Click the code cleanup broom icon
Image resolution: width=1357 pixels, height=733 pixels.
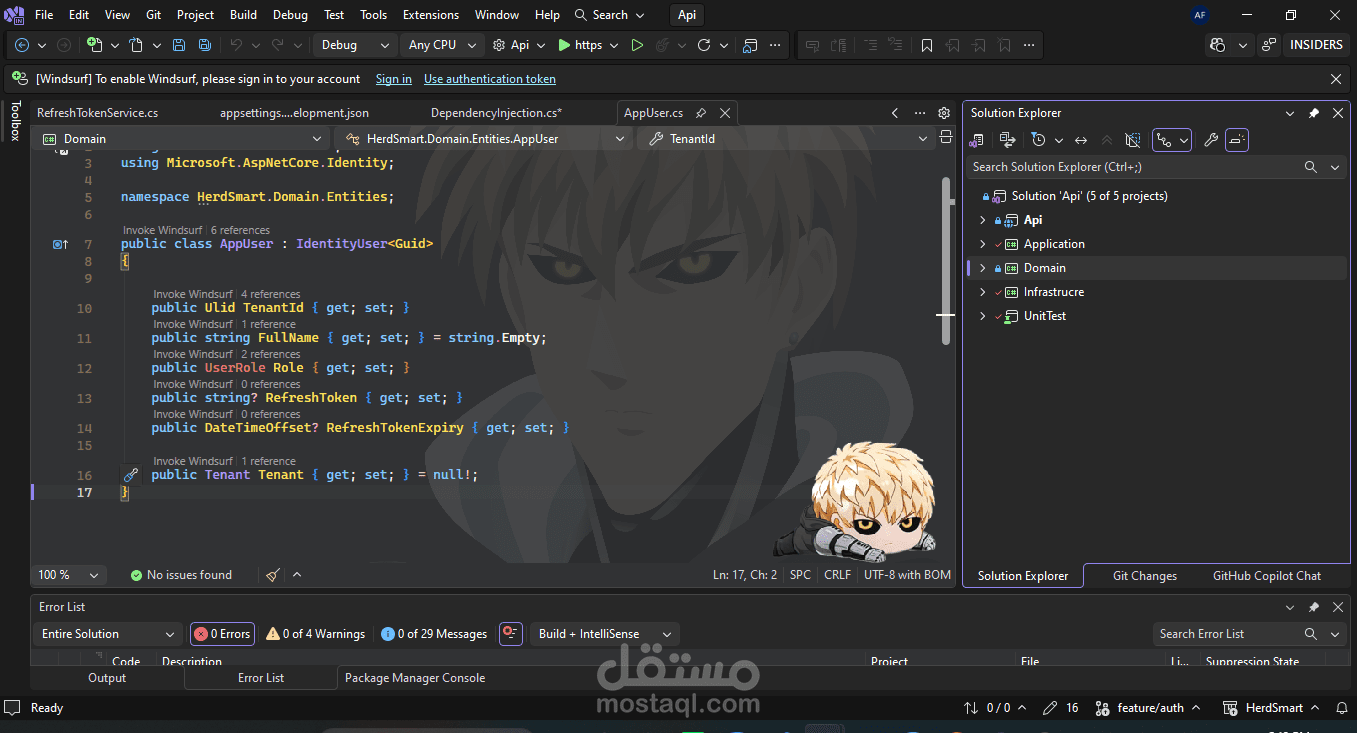point(273,575)
